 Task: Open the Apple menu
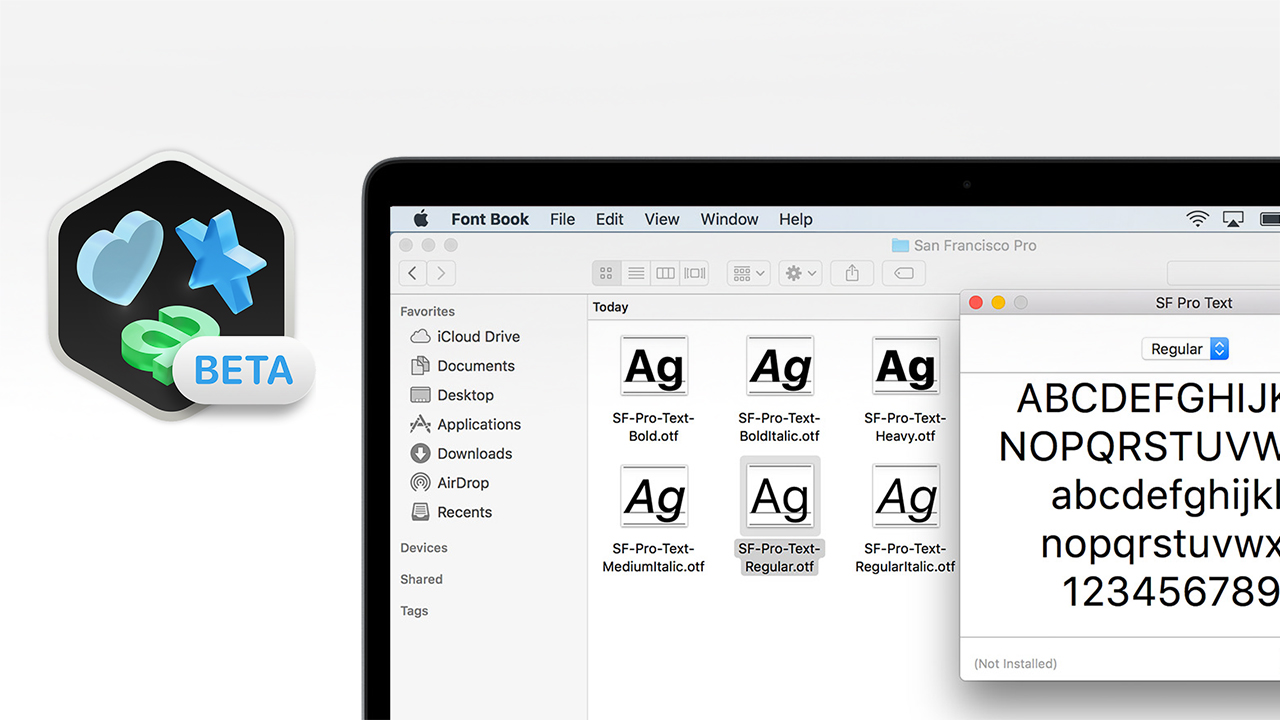[x=421, y=219]
